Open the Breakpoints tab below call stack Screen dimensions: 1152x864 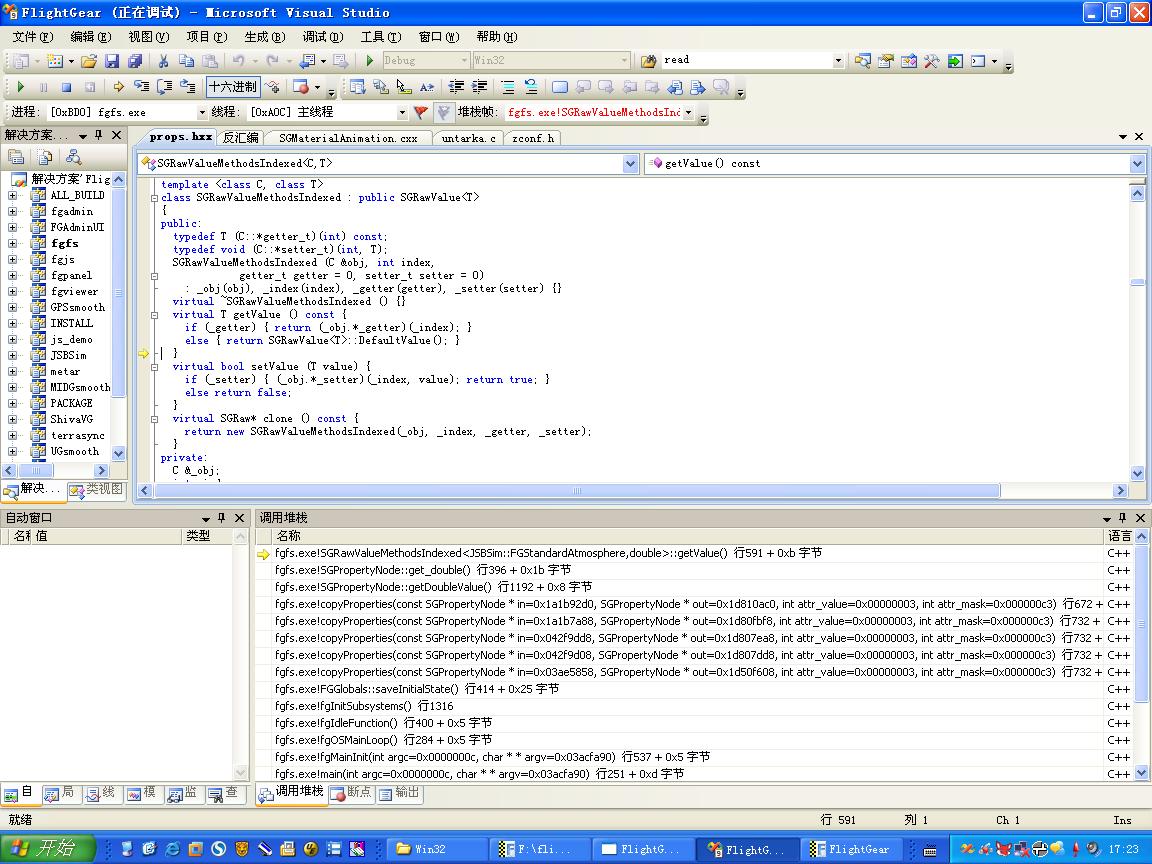[x=352, y=793]
